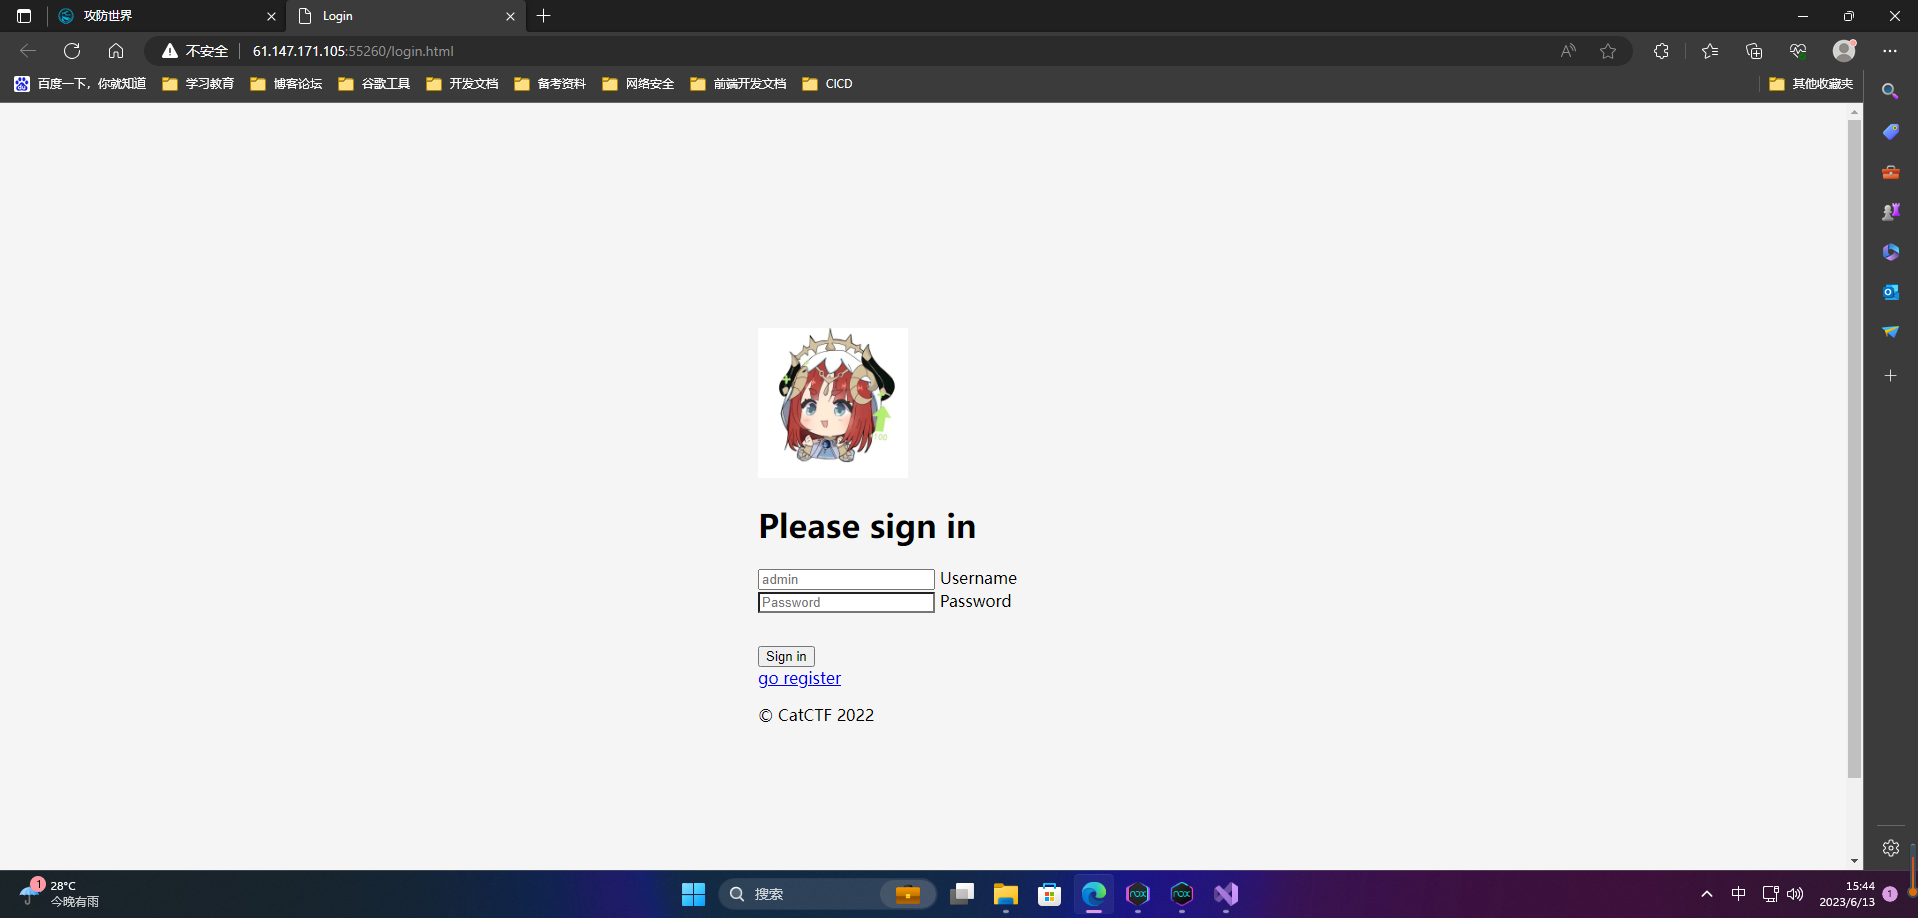Open the CICD bookmarks folder
Screen dimensions: 1918x918
tap(827, 84)
